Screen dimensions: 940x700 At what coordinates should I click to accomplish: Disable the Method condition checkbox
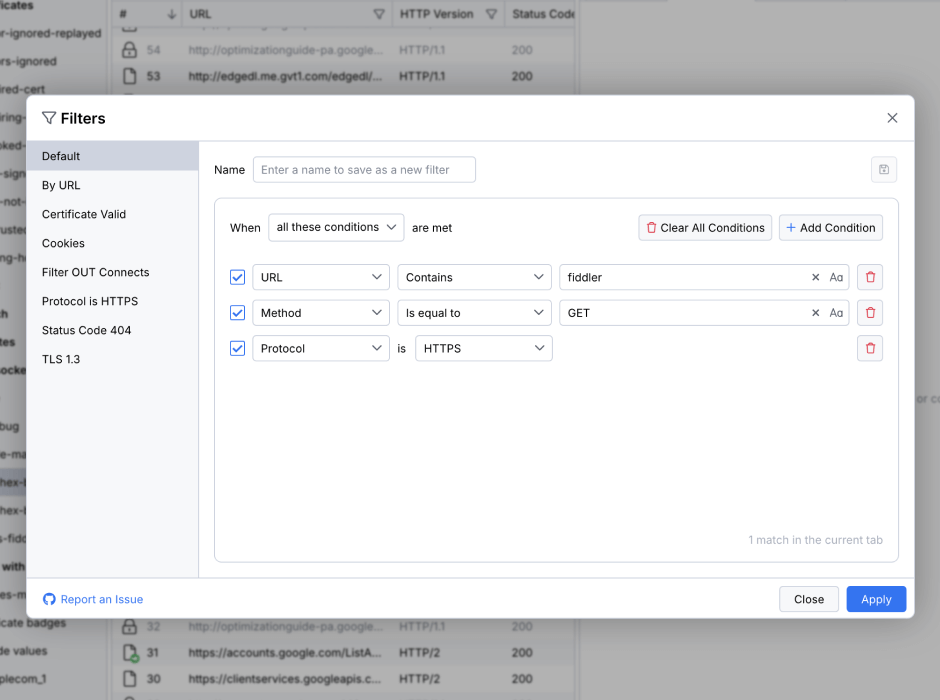pyautogui.click(x=237, y=312)
